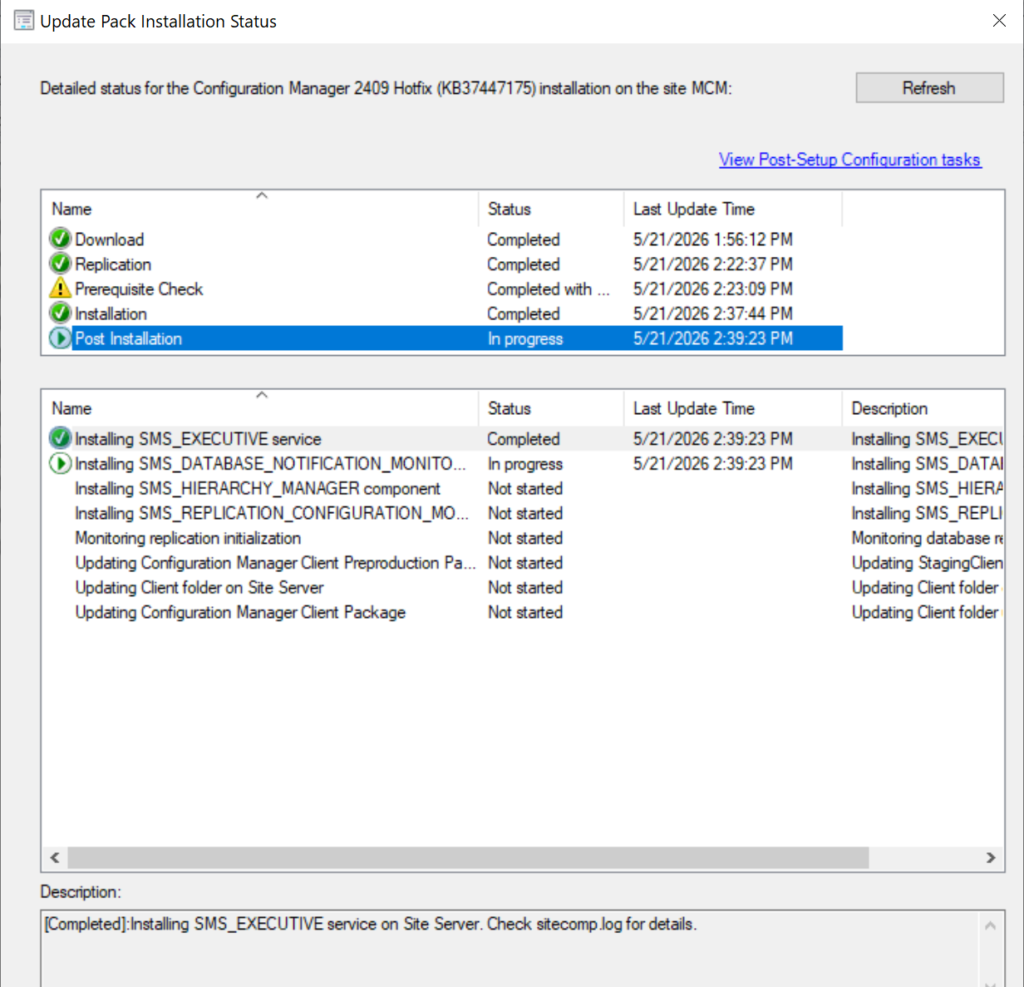
Task: Select Updating Configuration Manager Client Preproduction row
Action: pos(526,563)
